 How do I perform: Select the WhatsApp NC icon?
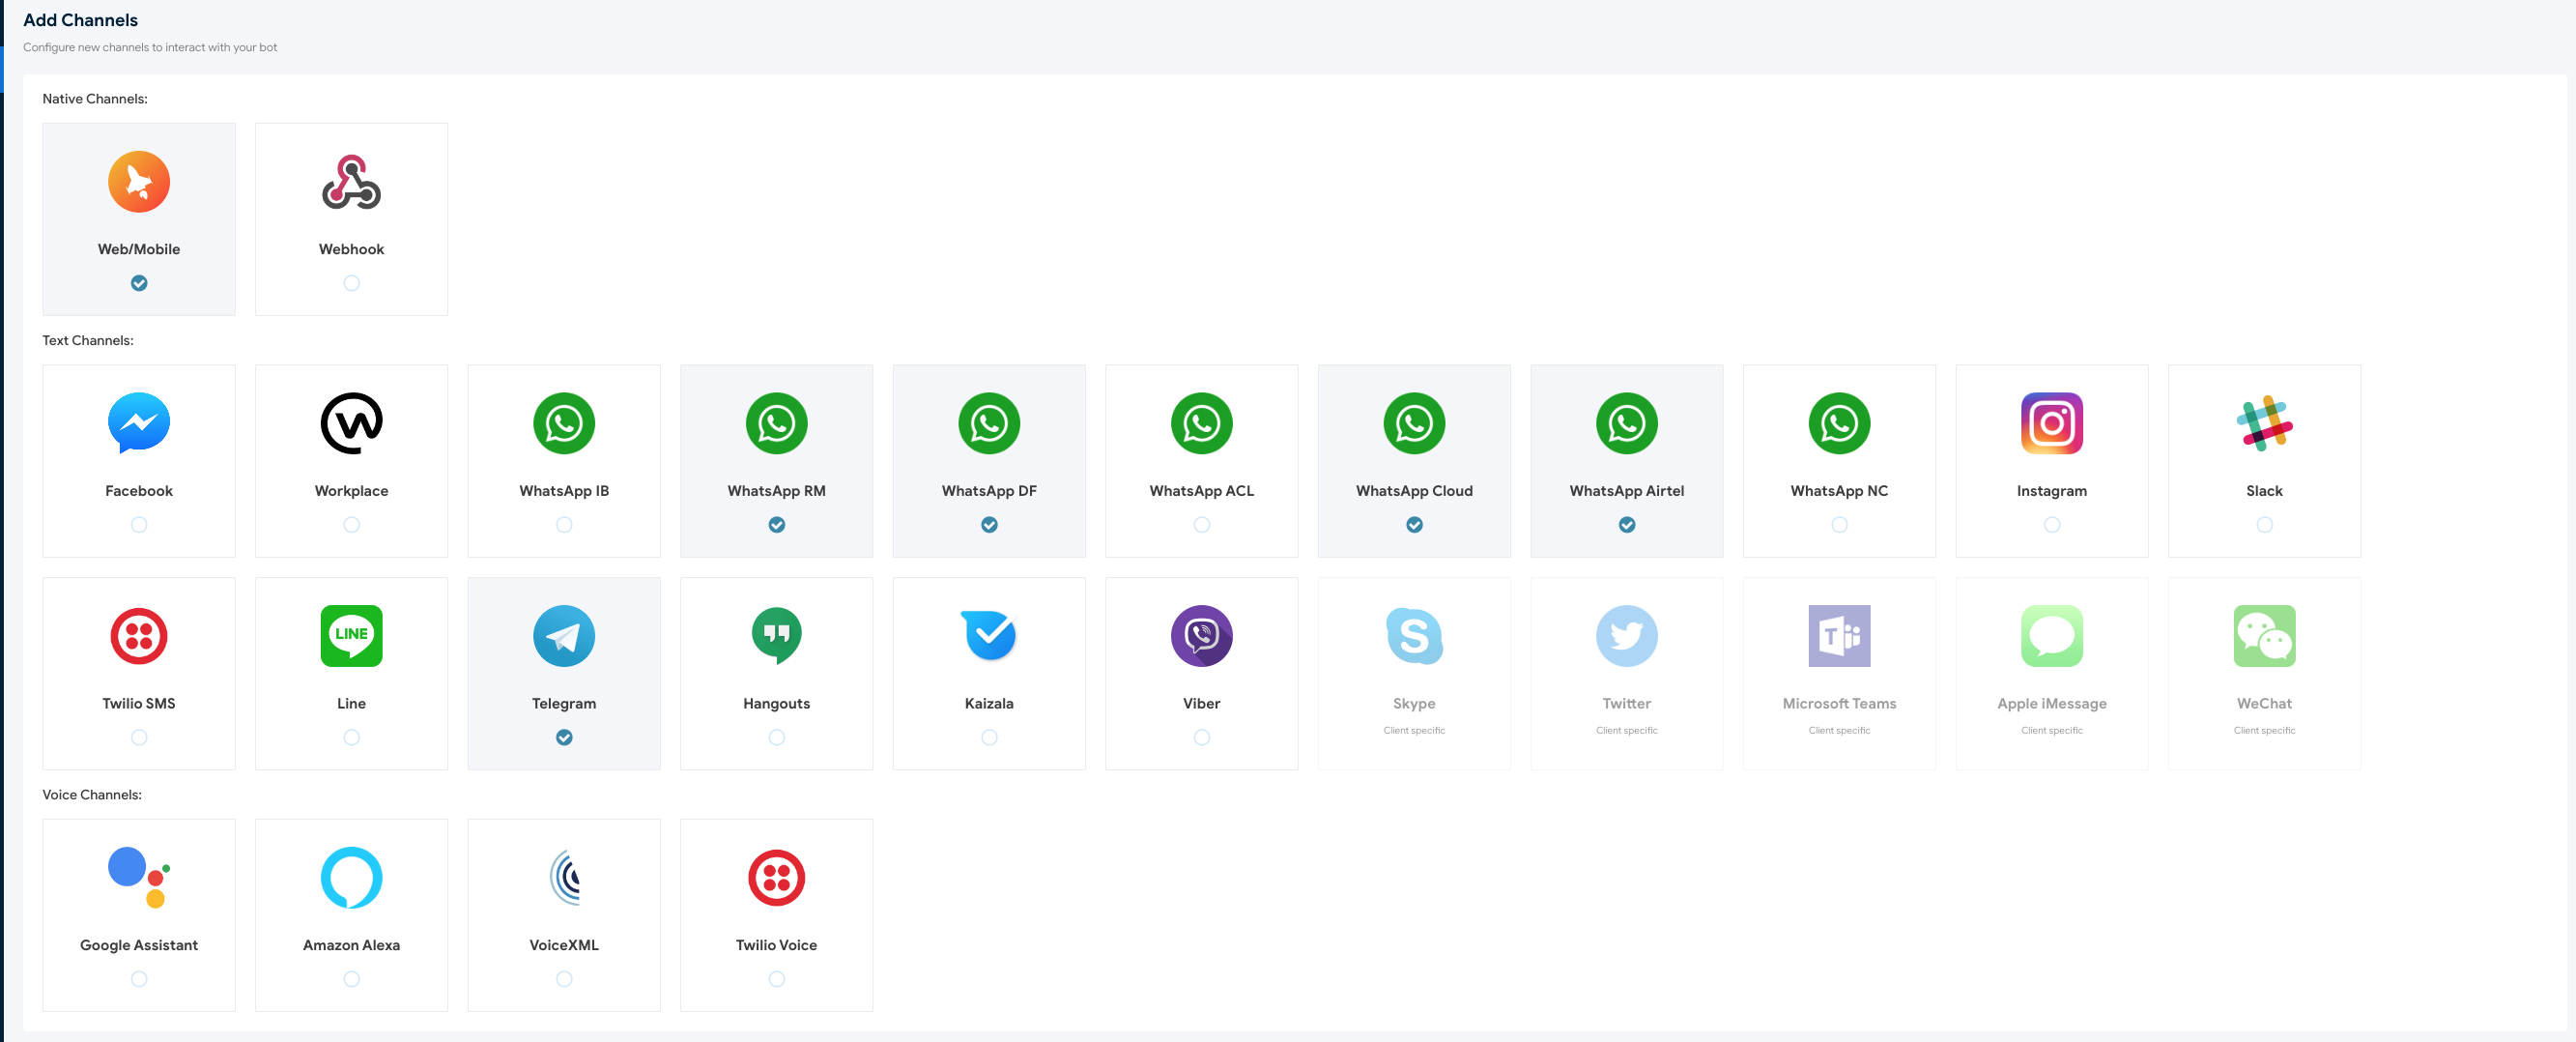click(1839, 422)
